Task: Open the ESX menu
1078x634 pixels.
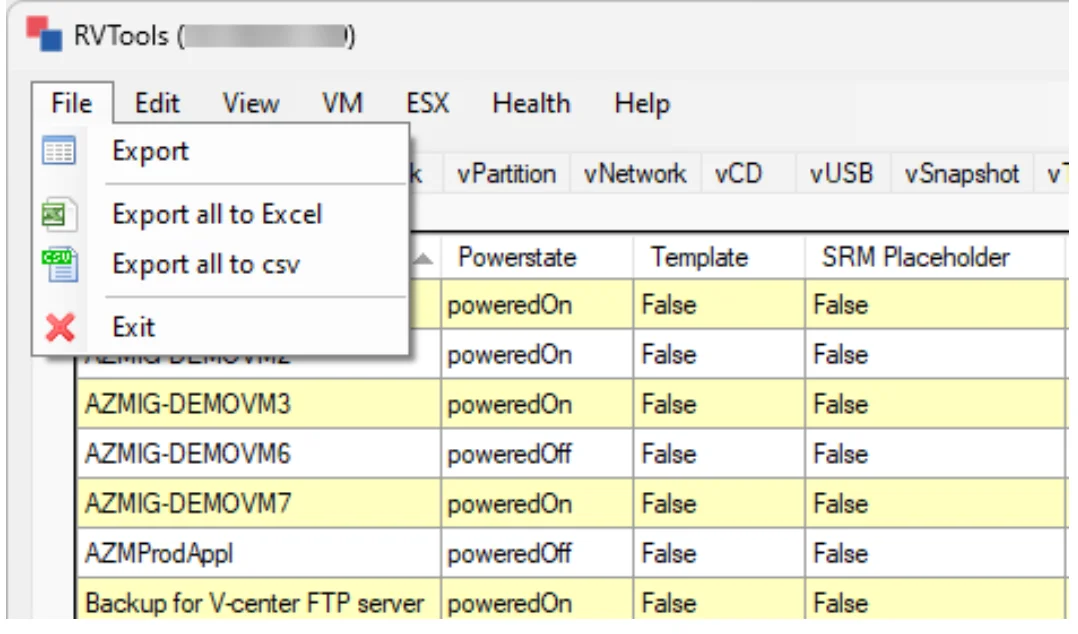Action: 427,104
